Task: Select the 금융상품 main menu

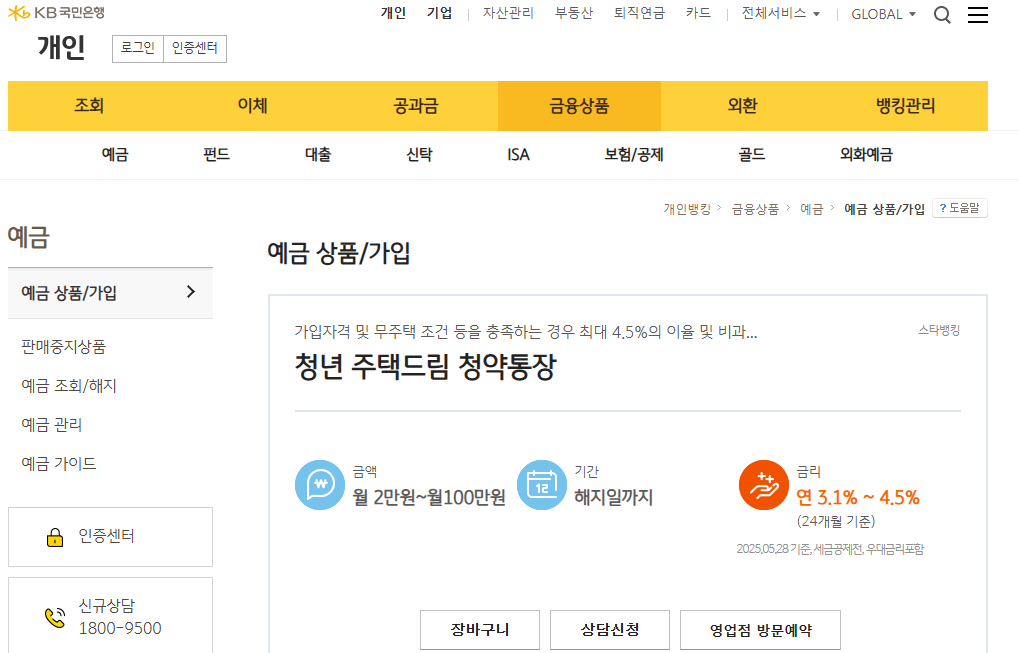Action: (x=579, y=106)
